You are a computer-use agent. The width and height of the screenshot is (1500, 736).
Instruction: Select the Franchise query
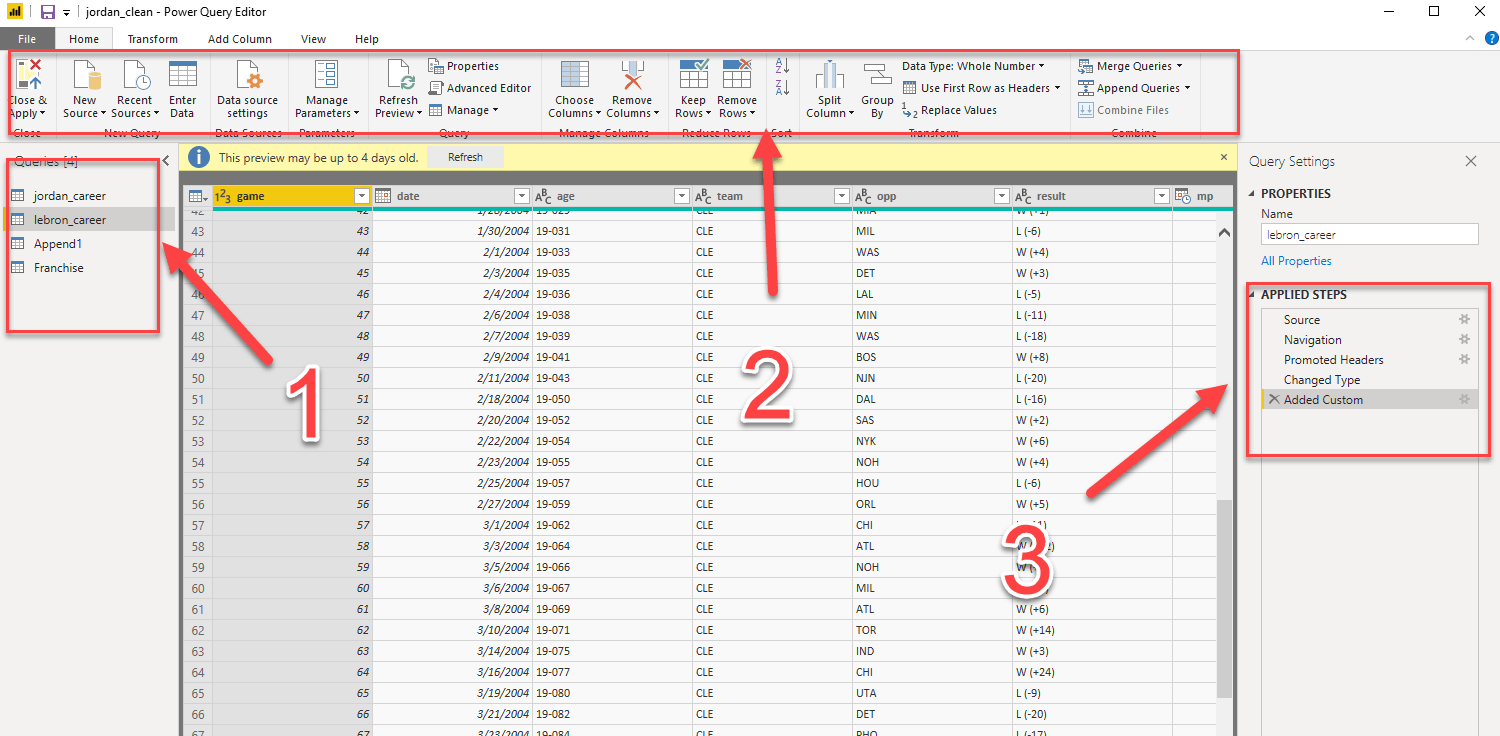(x=58, y=268)
